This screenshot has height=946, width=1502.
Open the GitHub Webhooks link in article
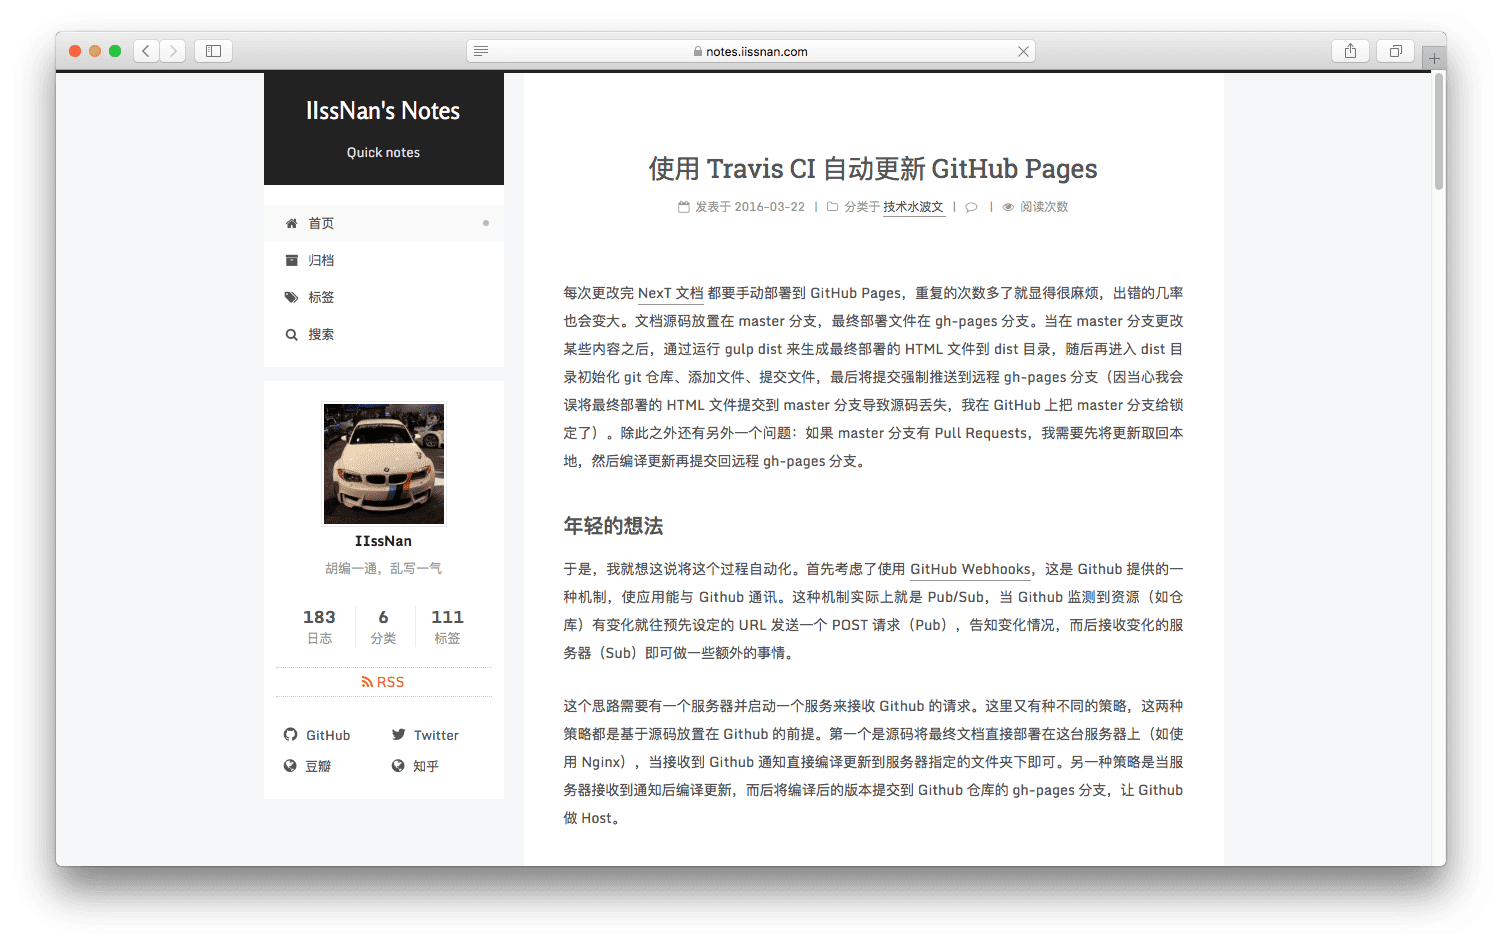tap(970, 569)
